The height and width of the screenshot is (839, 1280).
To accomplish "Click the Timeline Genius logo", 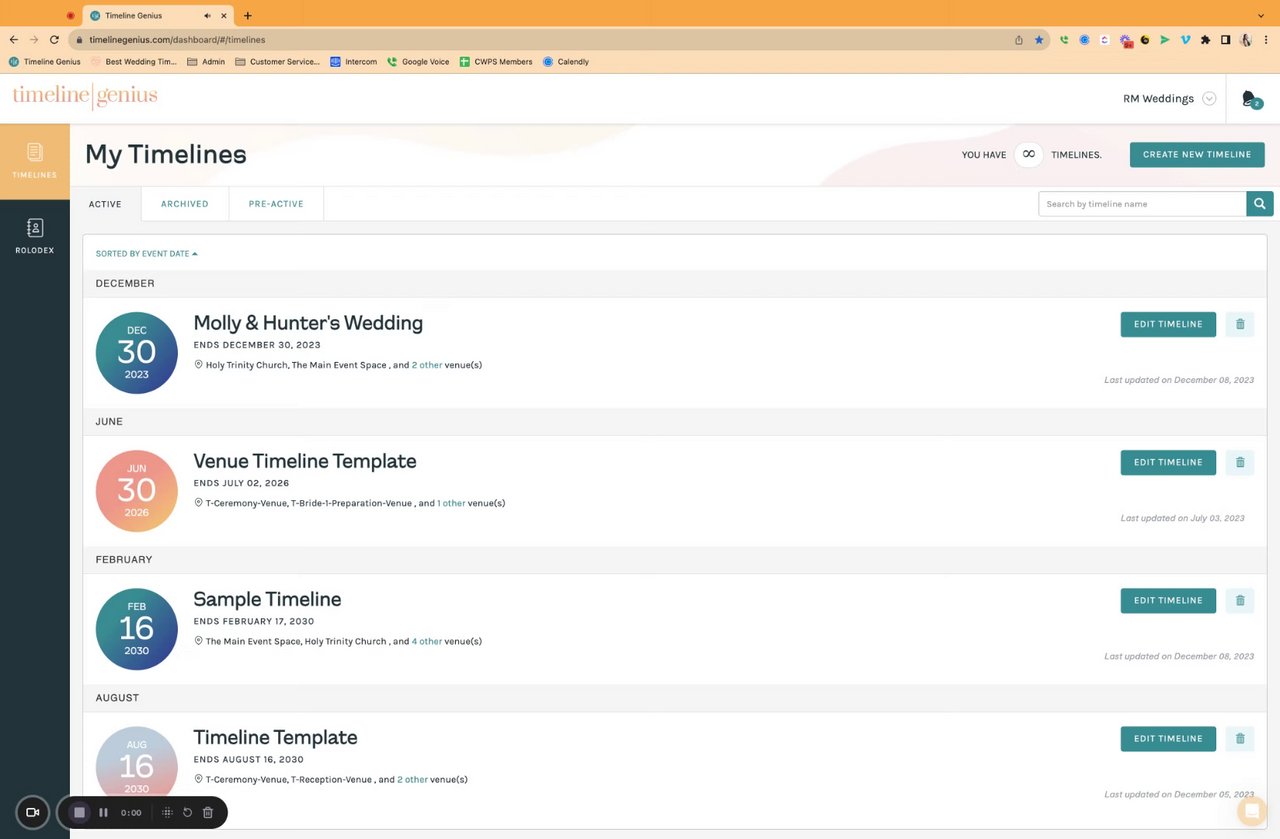I will click(x=85, y=96).
